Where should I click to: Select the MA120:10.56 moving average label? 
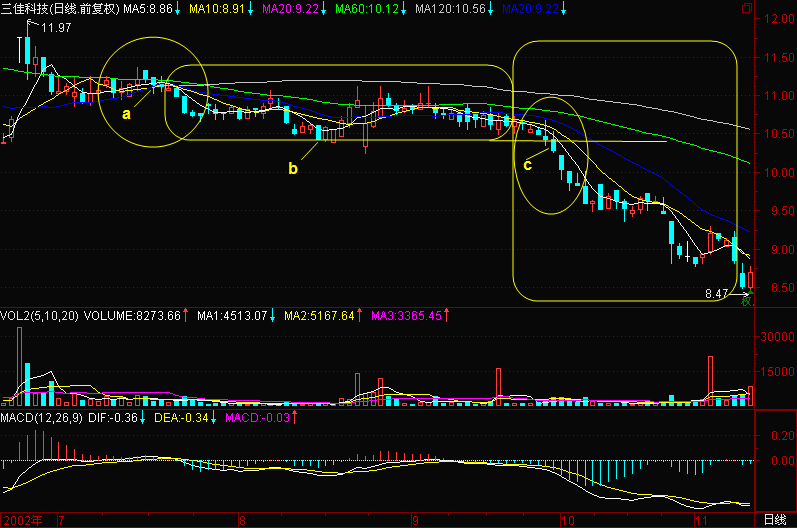tap(450, 9)
